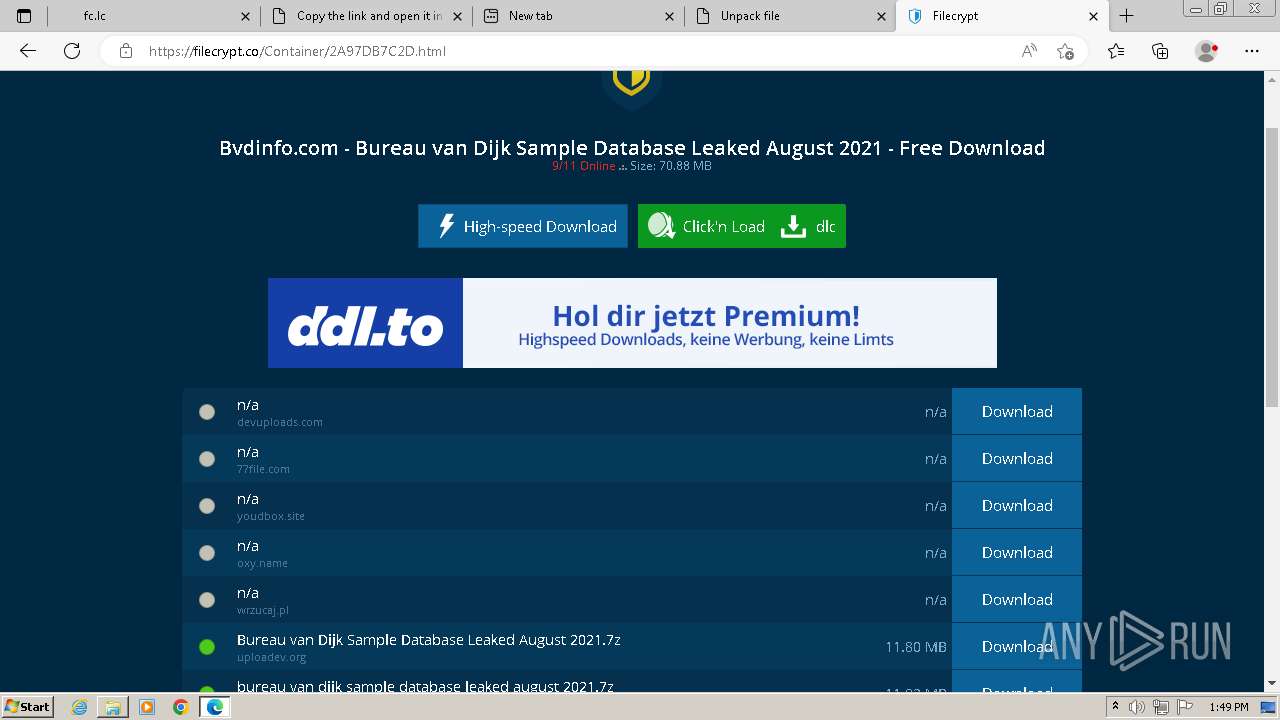The height and width of the screenshot is (720, 1280).
Task: Open the Windows Start menu
Action: tap(28, 707)
